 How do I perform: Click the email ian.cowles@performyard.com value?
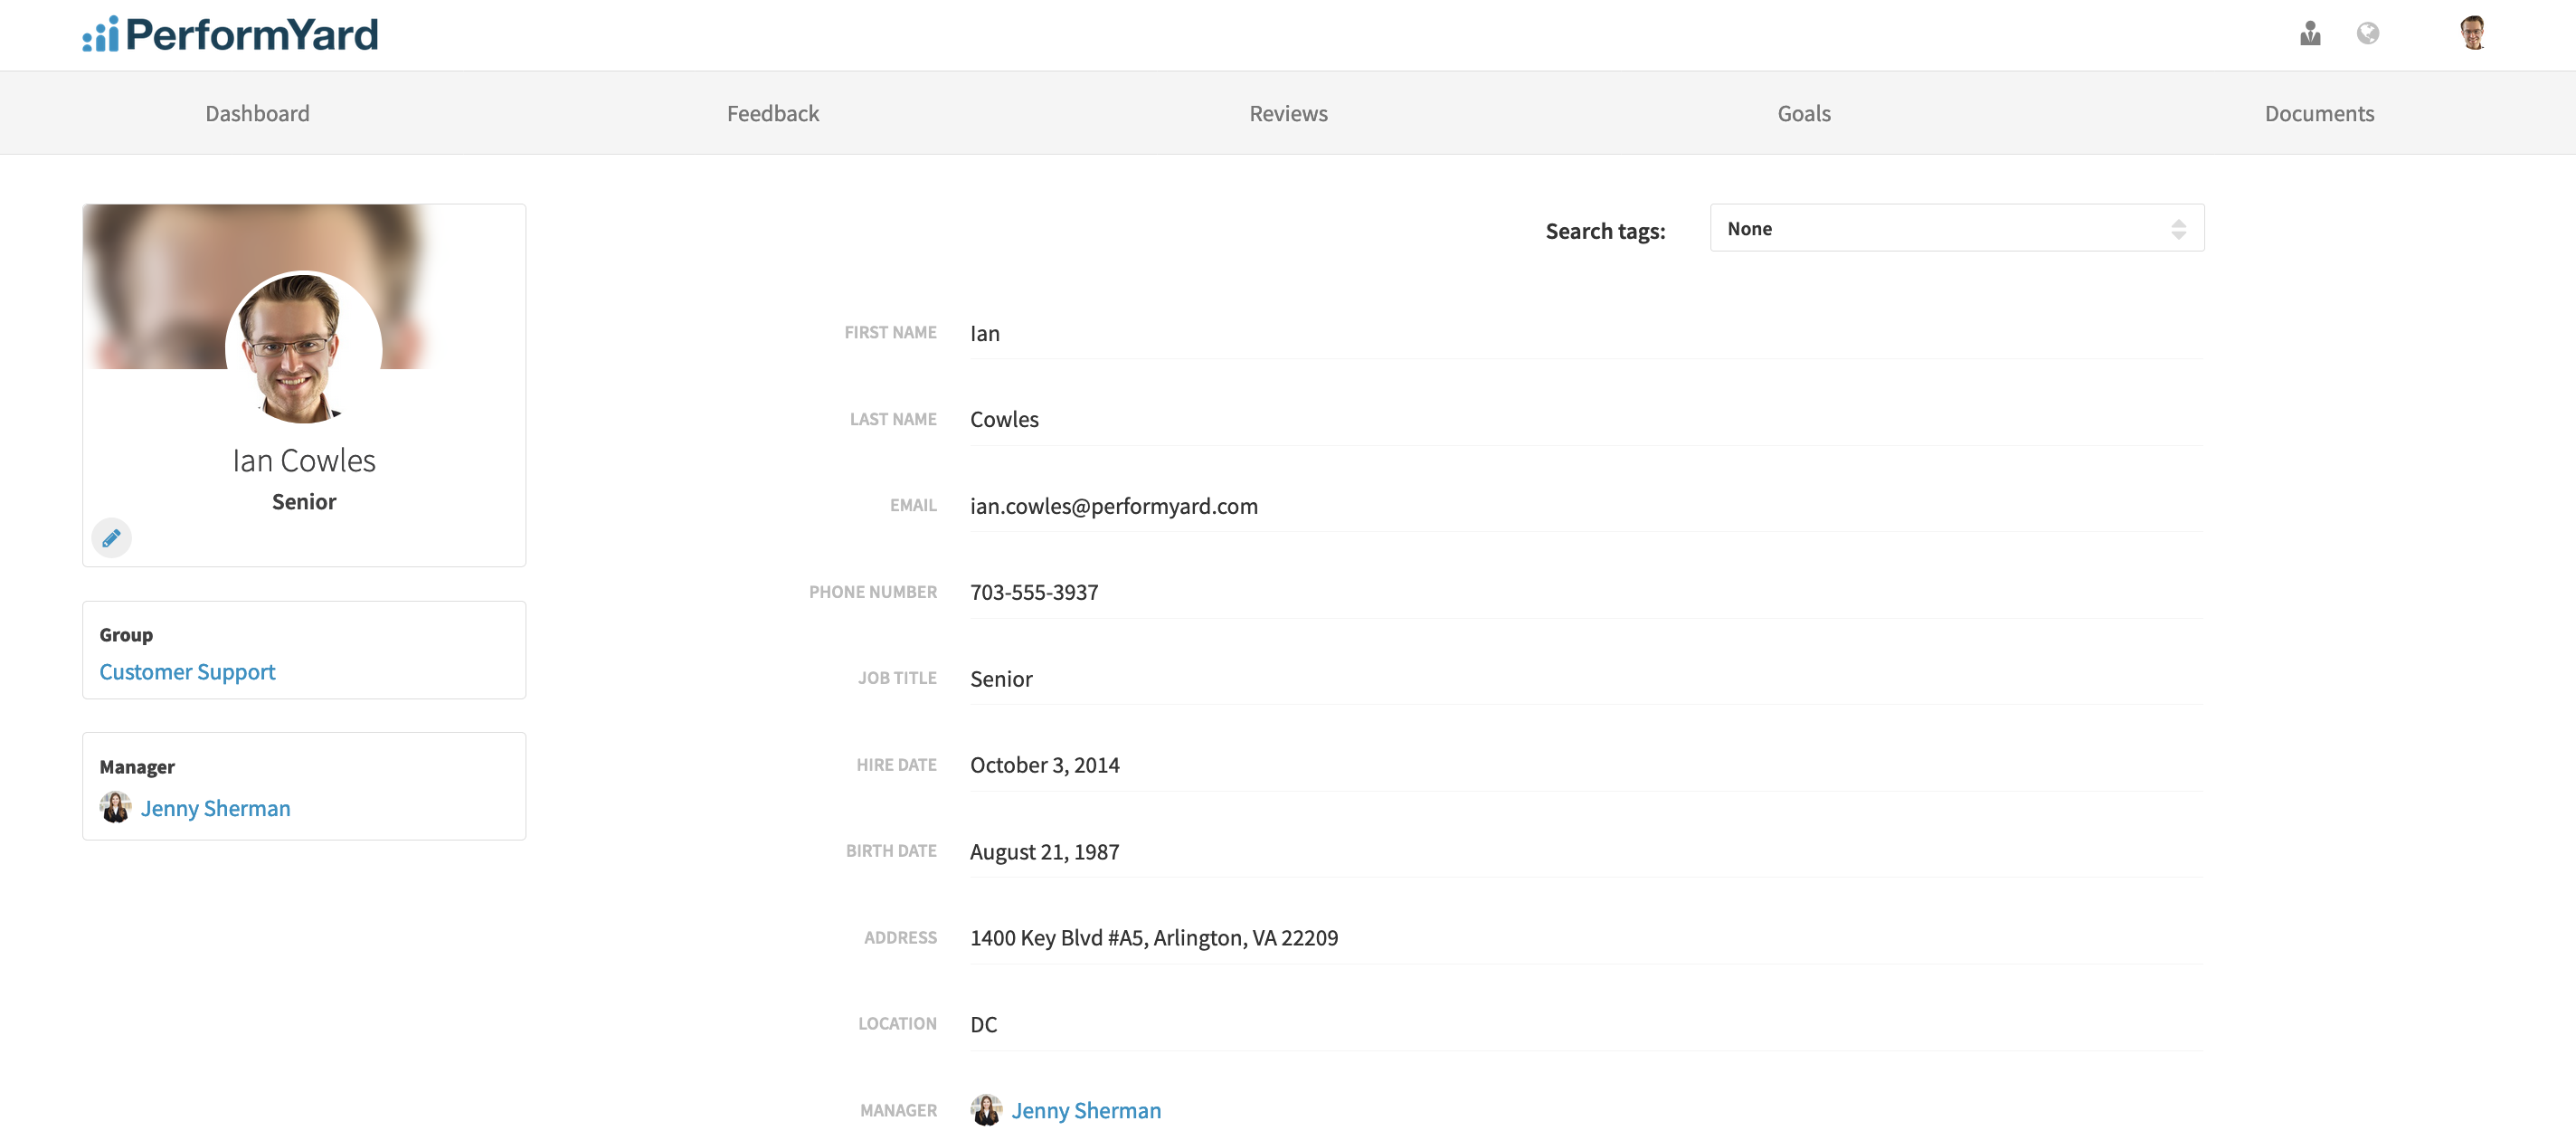(1113, 506)
